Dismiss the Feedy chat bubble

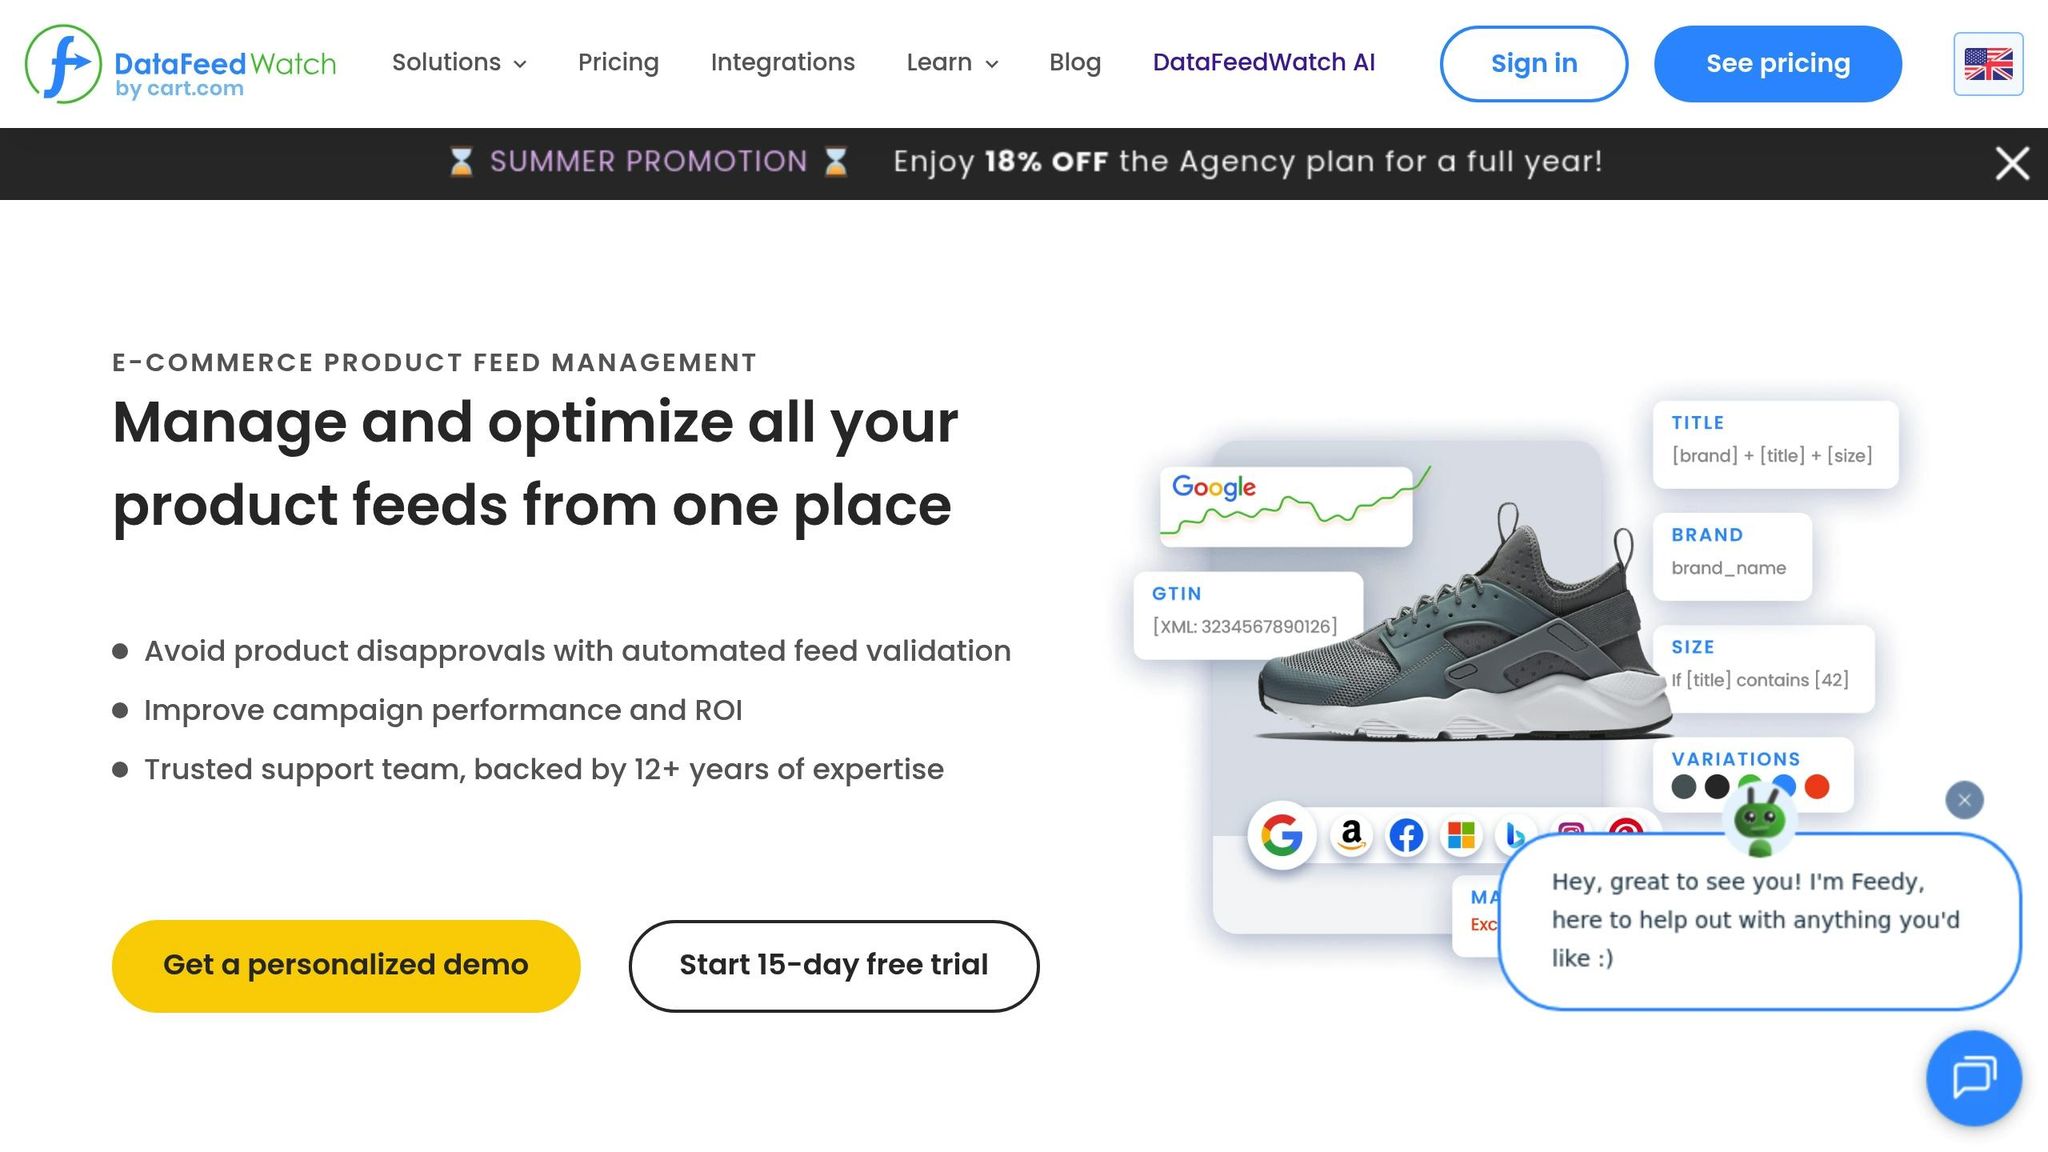click(x=1964, y=800)
